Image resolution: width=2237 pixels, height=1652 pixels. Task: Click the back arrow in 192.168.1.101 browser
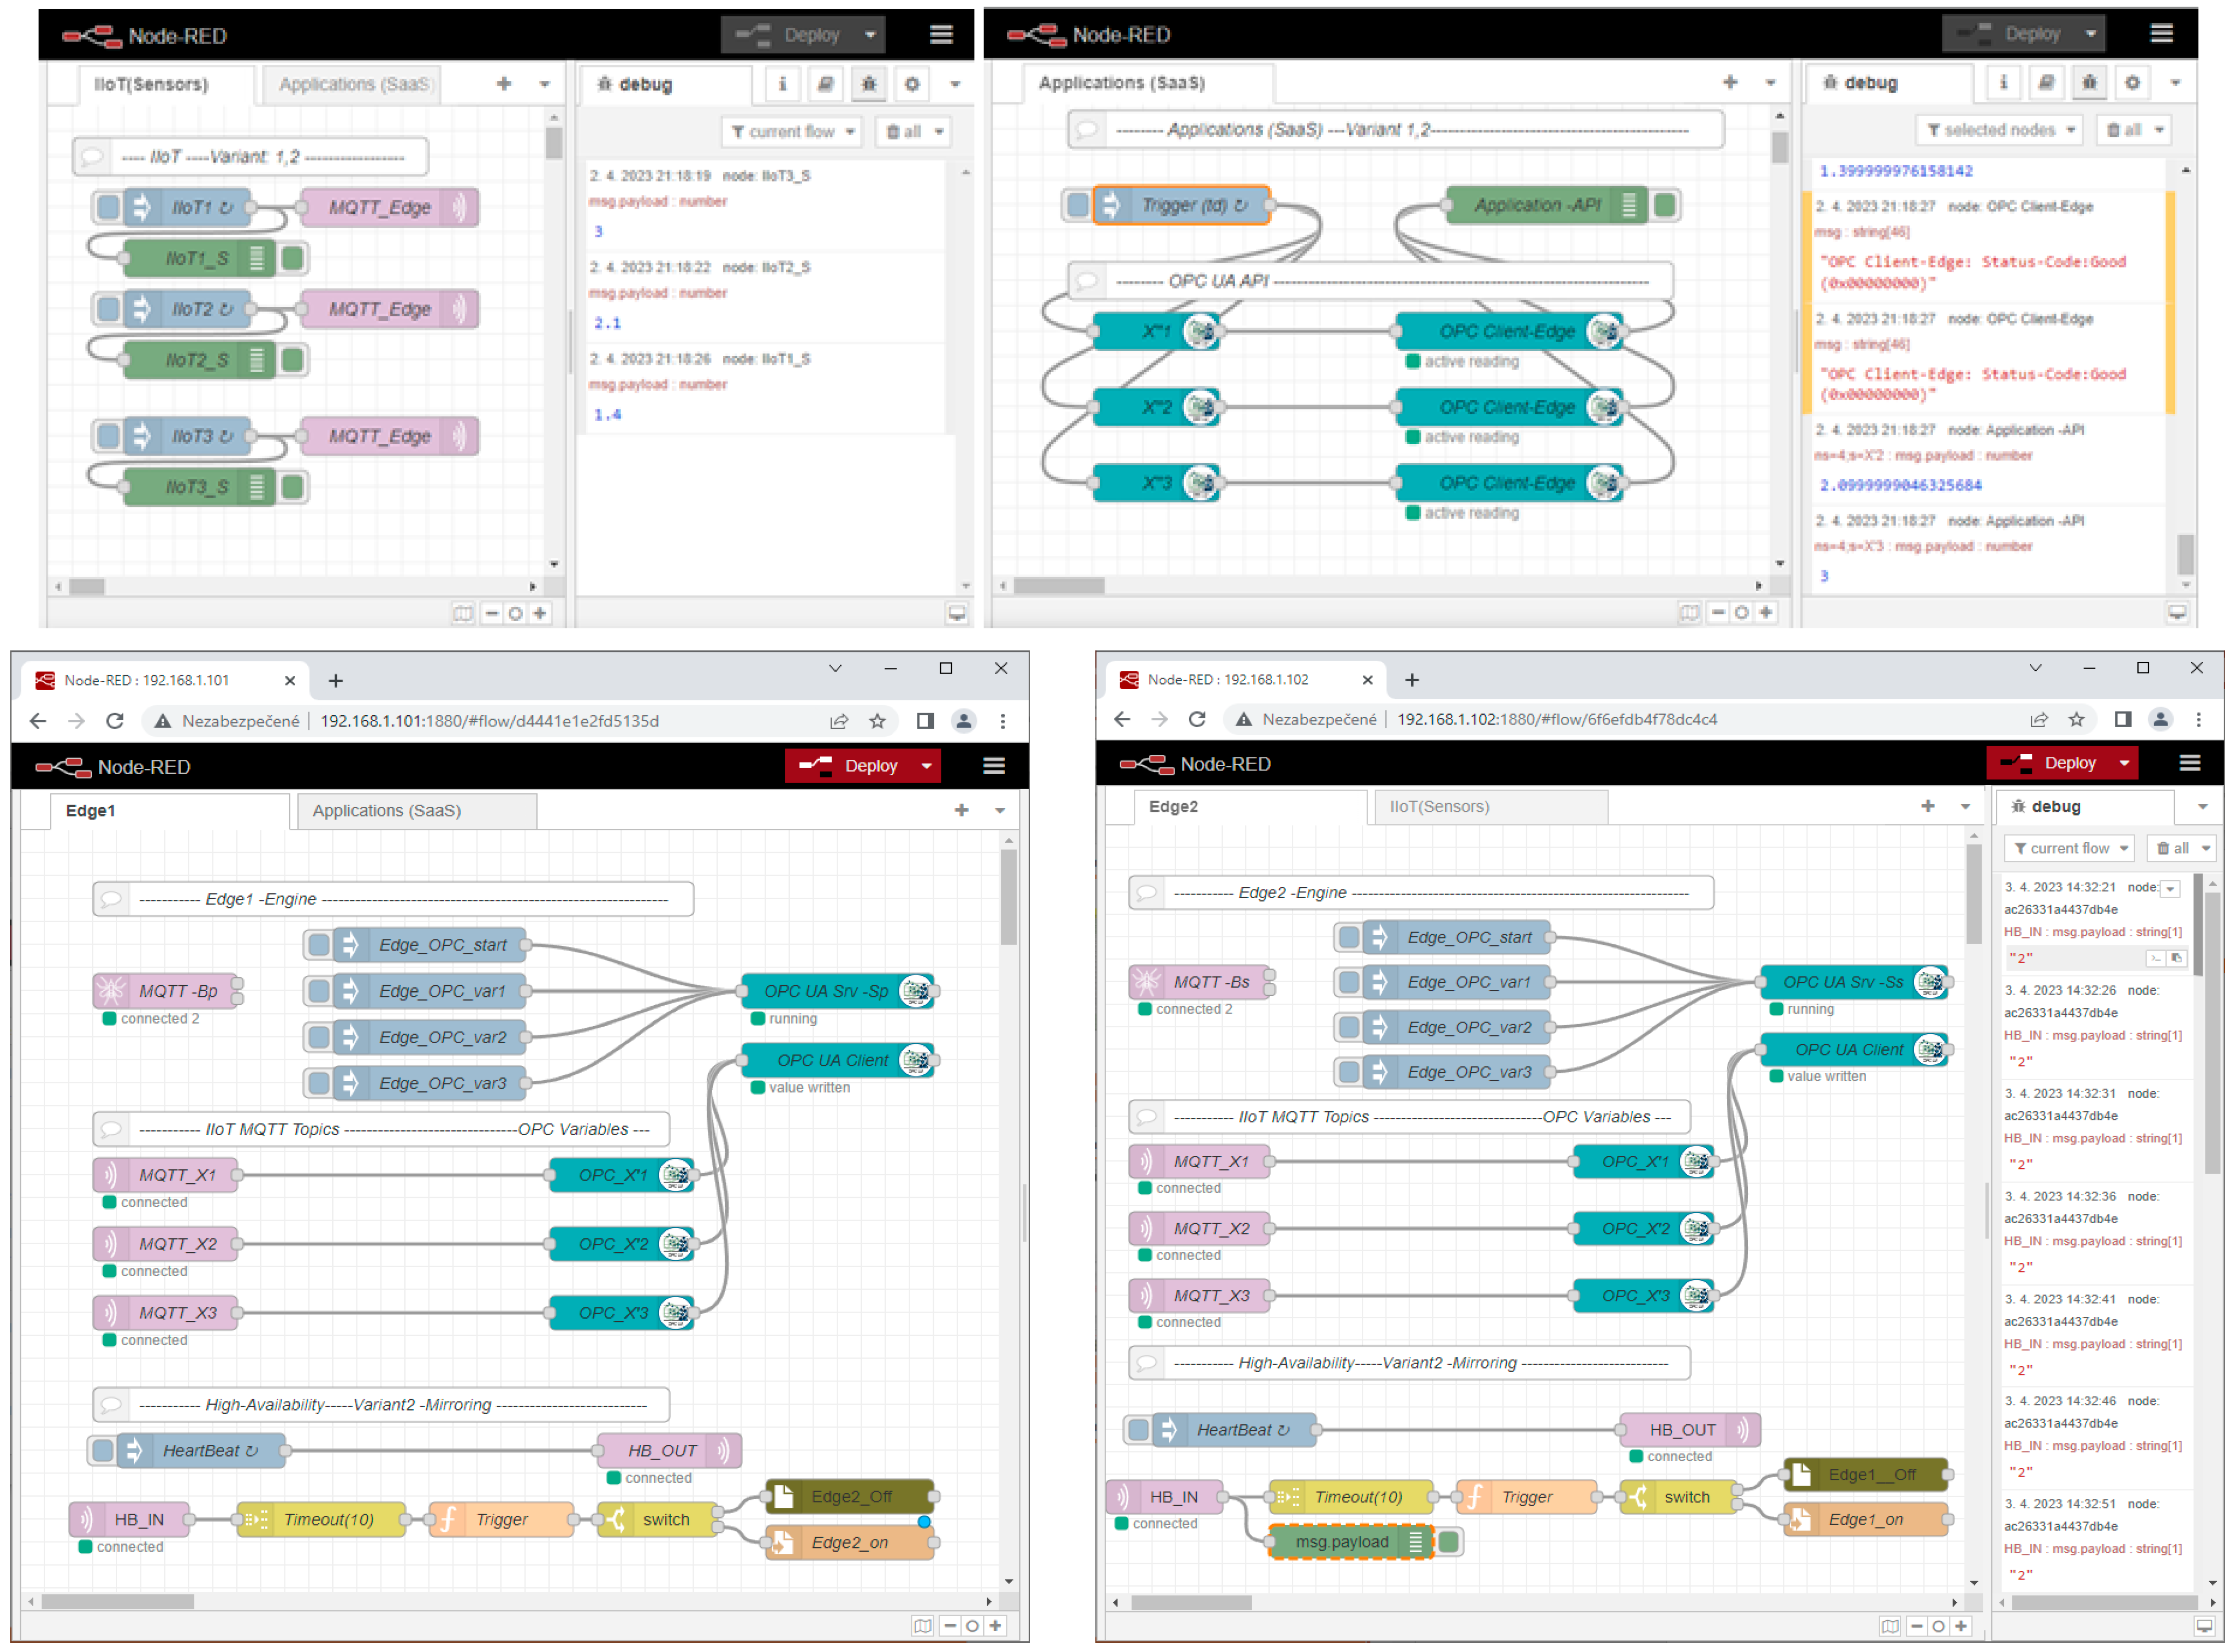pyautogui.click(x=38, y=721)
